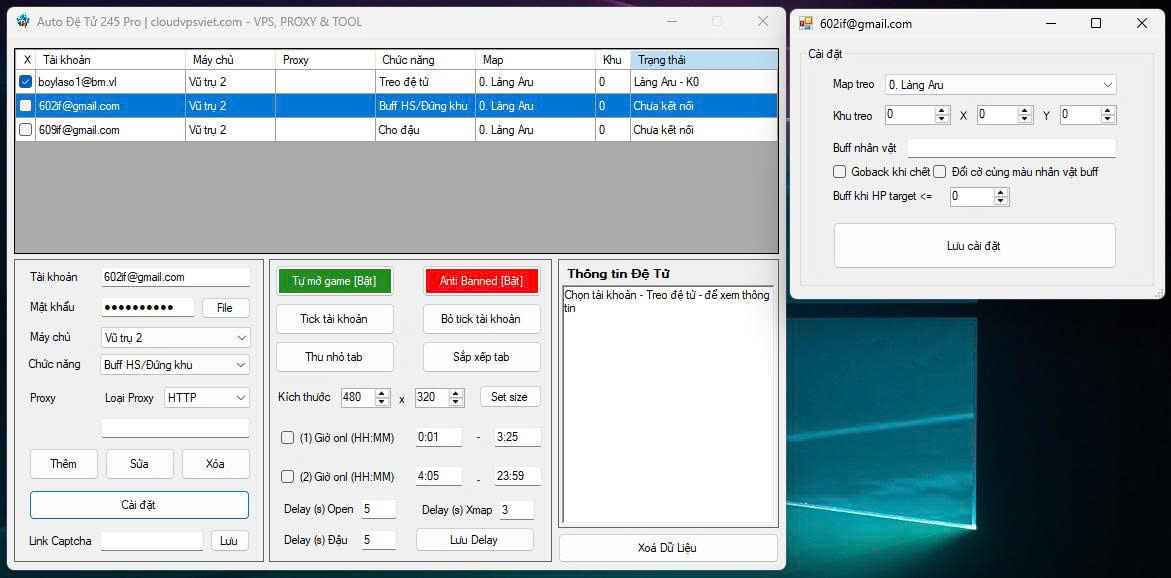Click the Xoá Dữ Liệu button
1171x578 pixels.
pyautogui.click(x=667, y=548)
